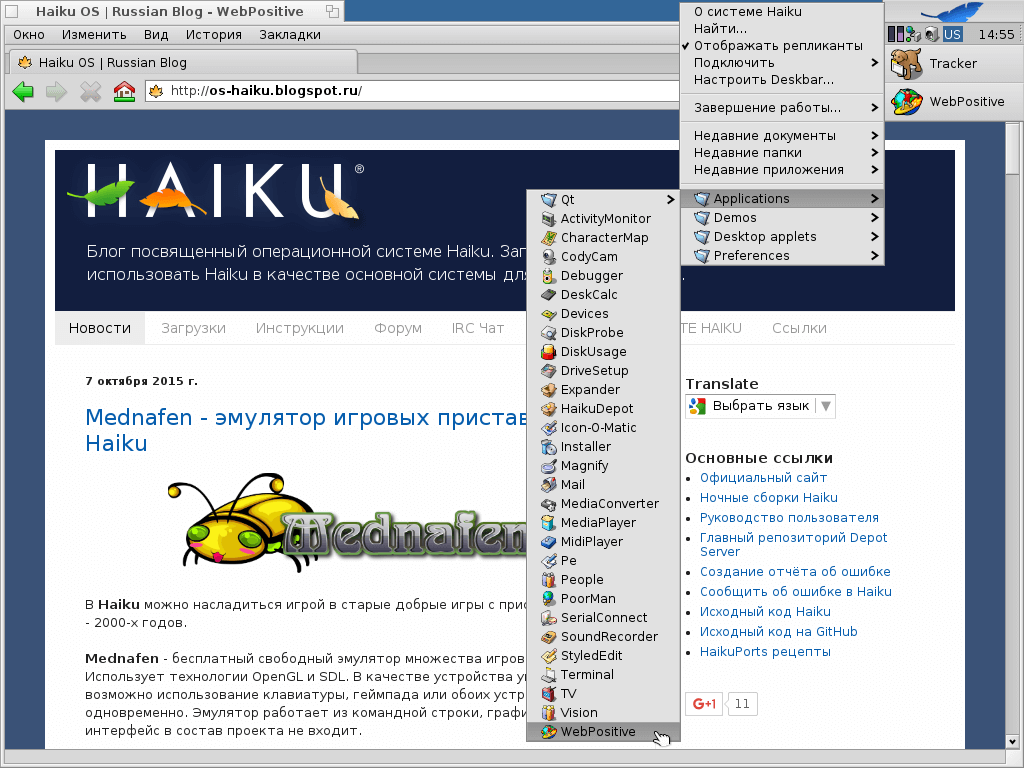Open HaikuPorts рецепты link
This screenshot has height=768, width=1024.
click(x=765, y=652)
